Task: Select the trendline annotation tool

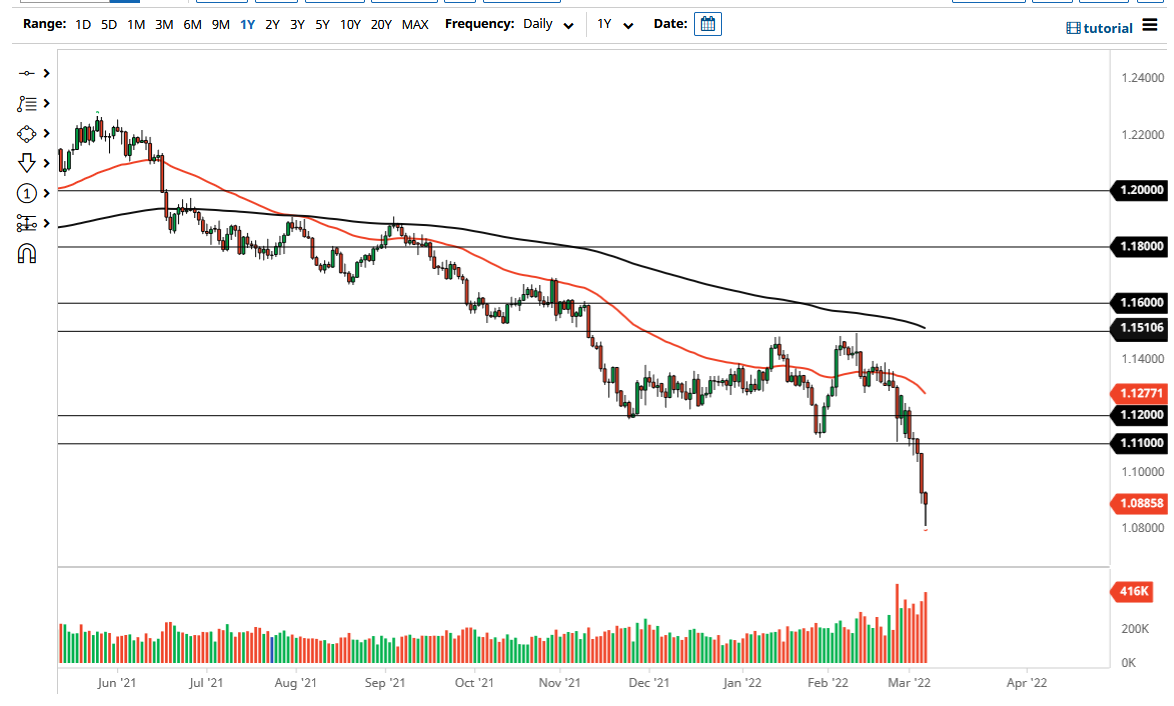Action: click(x=26, y=73)
